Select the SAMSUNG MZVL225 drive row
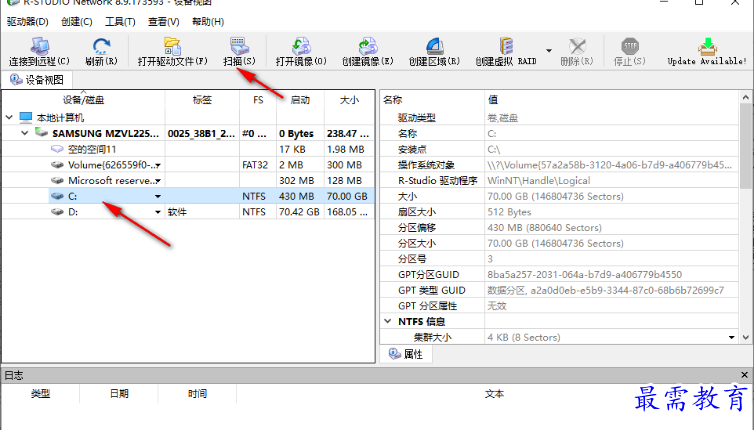The image size is (756, 430). pos(188,134)
